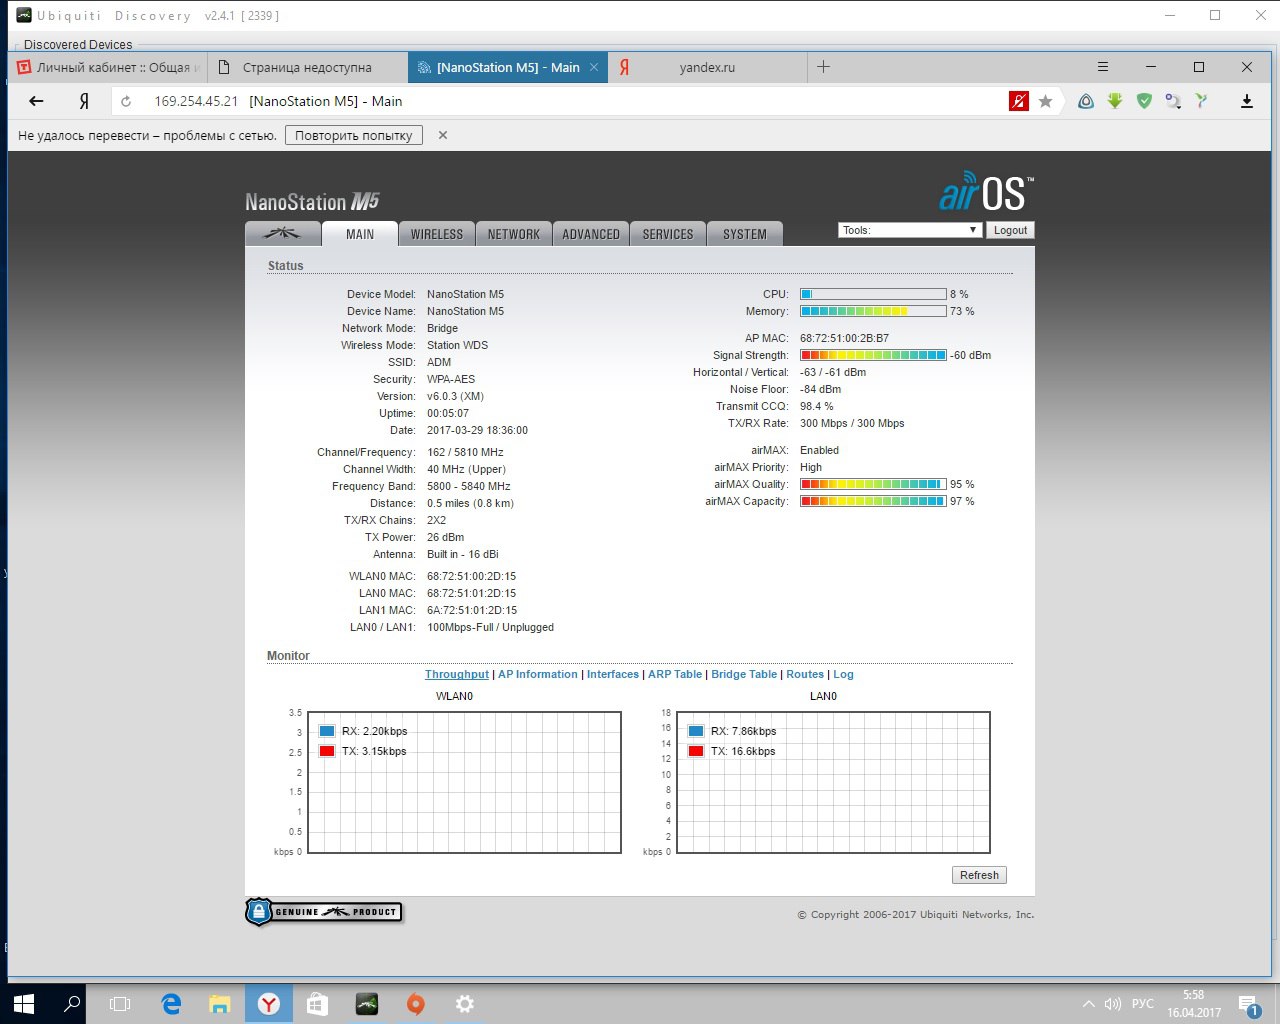Click the WLAN0 throughput graph
Screen dimensions: 1280x1024
point(465,783)
